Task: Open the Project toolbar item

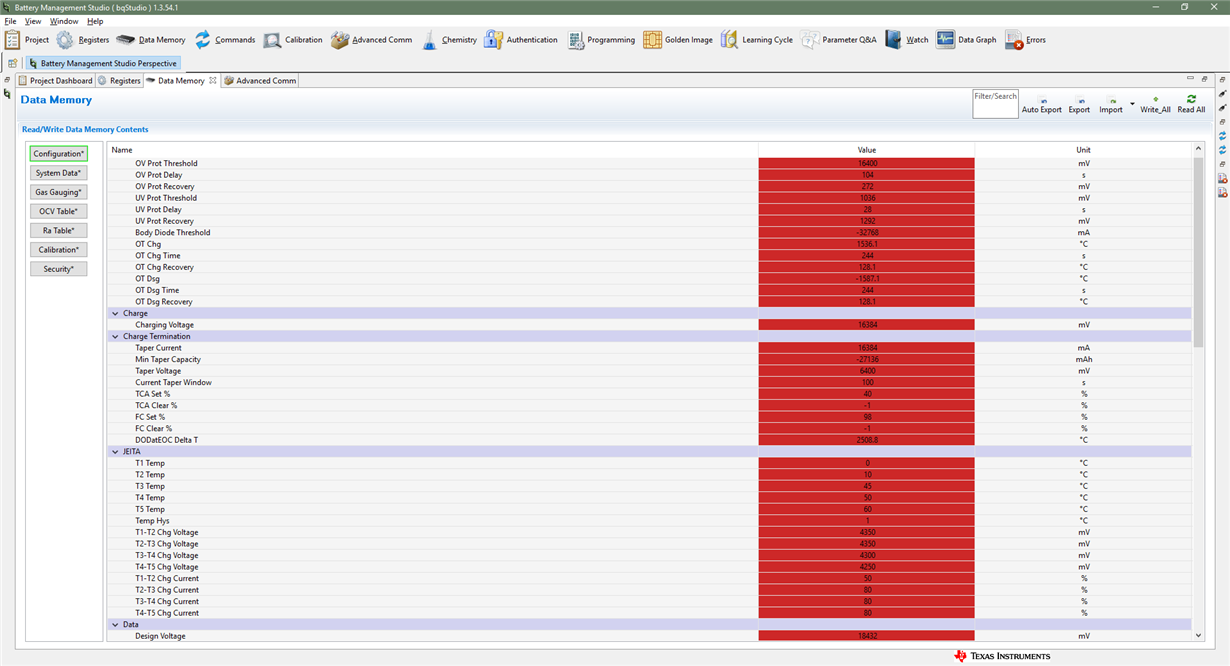Action: (27, 40)
